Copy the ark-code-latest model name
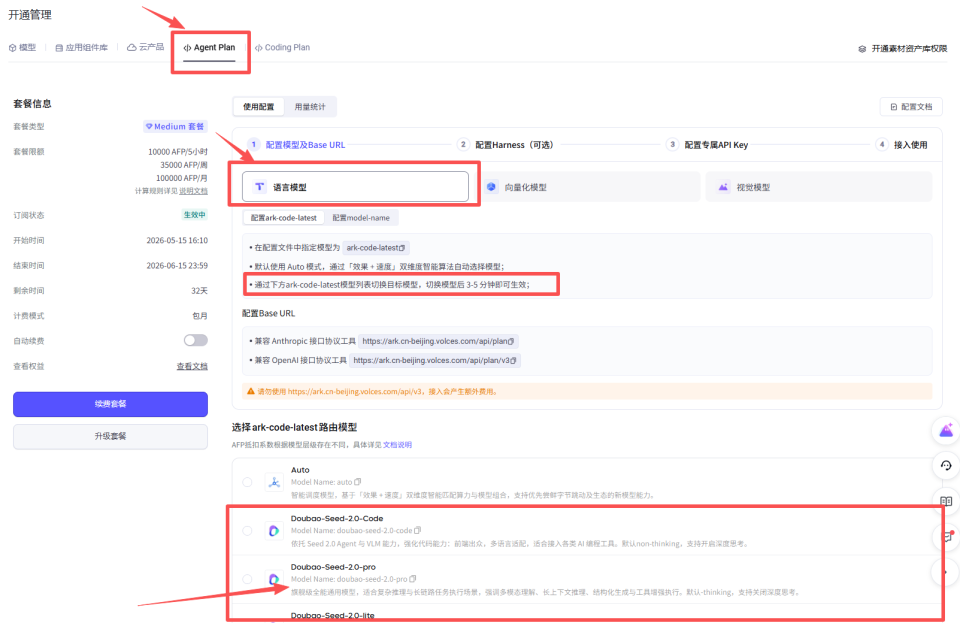This screenshot has width=960, height=623. click(x=402, y=248)
